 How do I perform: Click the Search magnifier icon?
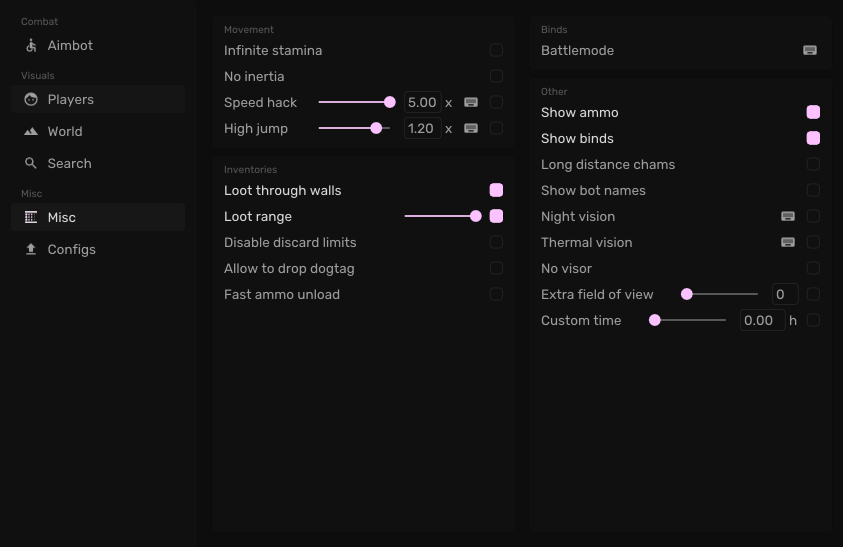pos(31,164)
